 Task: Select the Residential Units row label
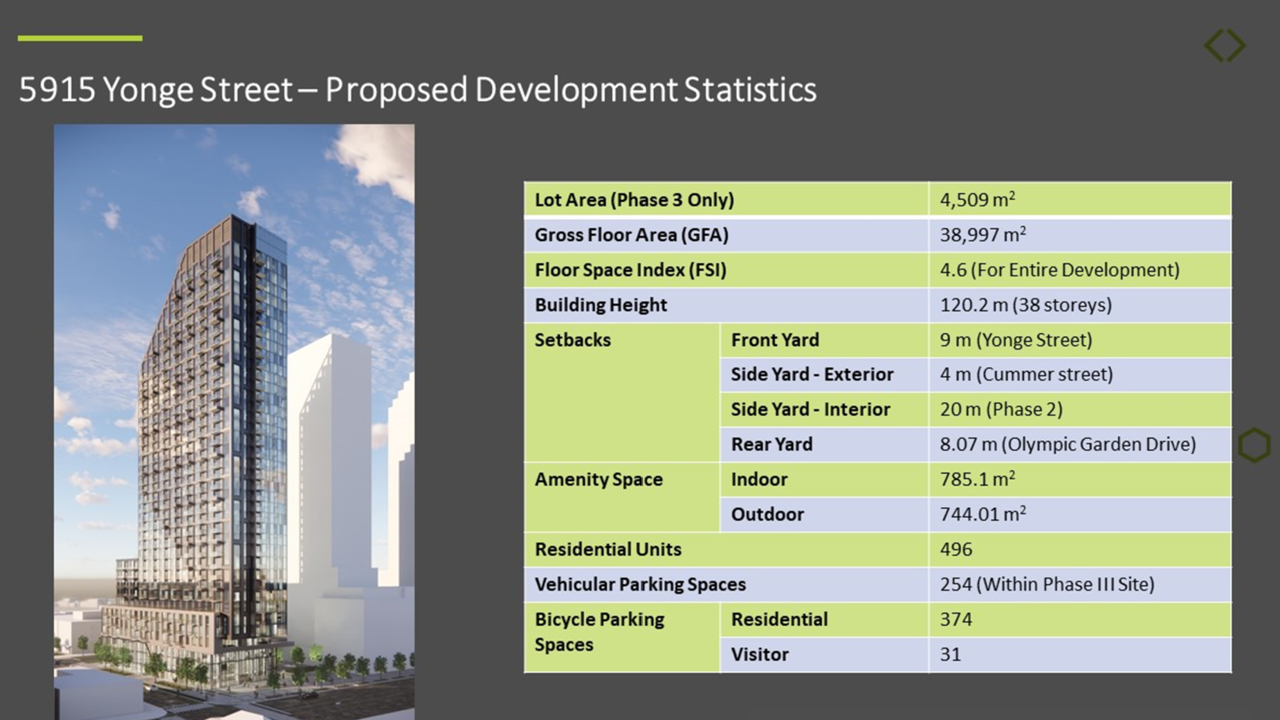tap(608, 549)
